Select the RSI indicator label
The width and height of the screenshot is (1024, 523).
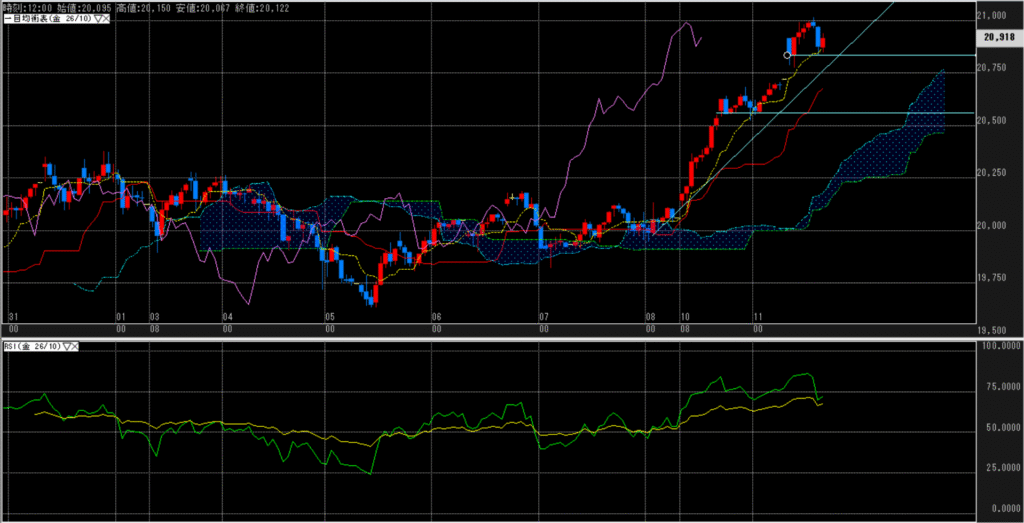pyautogui.click(x=31, y=346)
